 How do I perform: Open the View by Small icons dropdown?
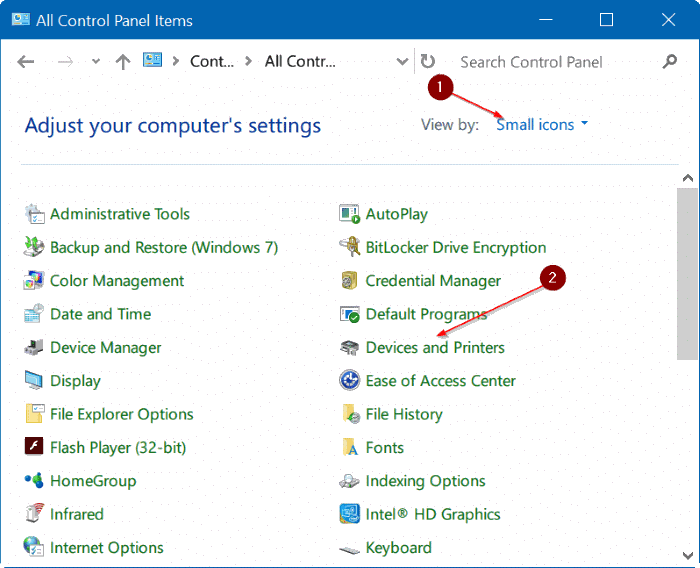(542, 125)
